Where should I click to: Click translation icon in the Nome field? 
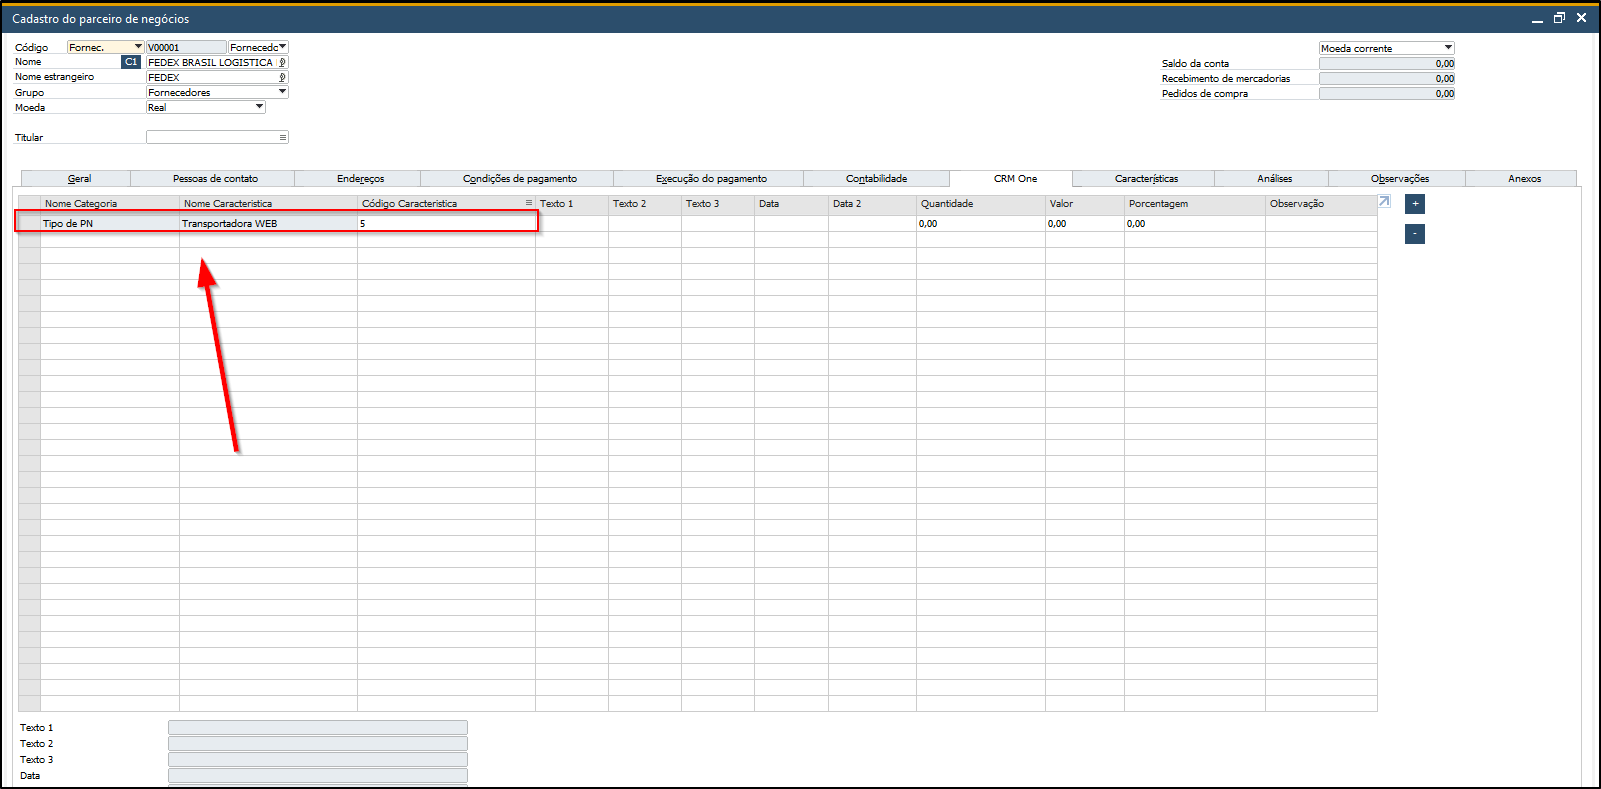[282, 62]
